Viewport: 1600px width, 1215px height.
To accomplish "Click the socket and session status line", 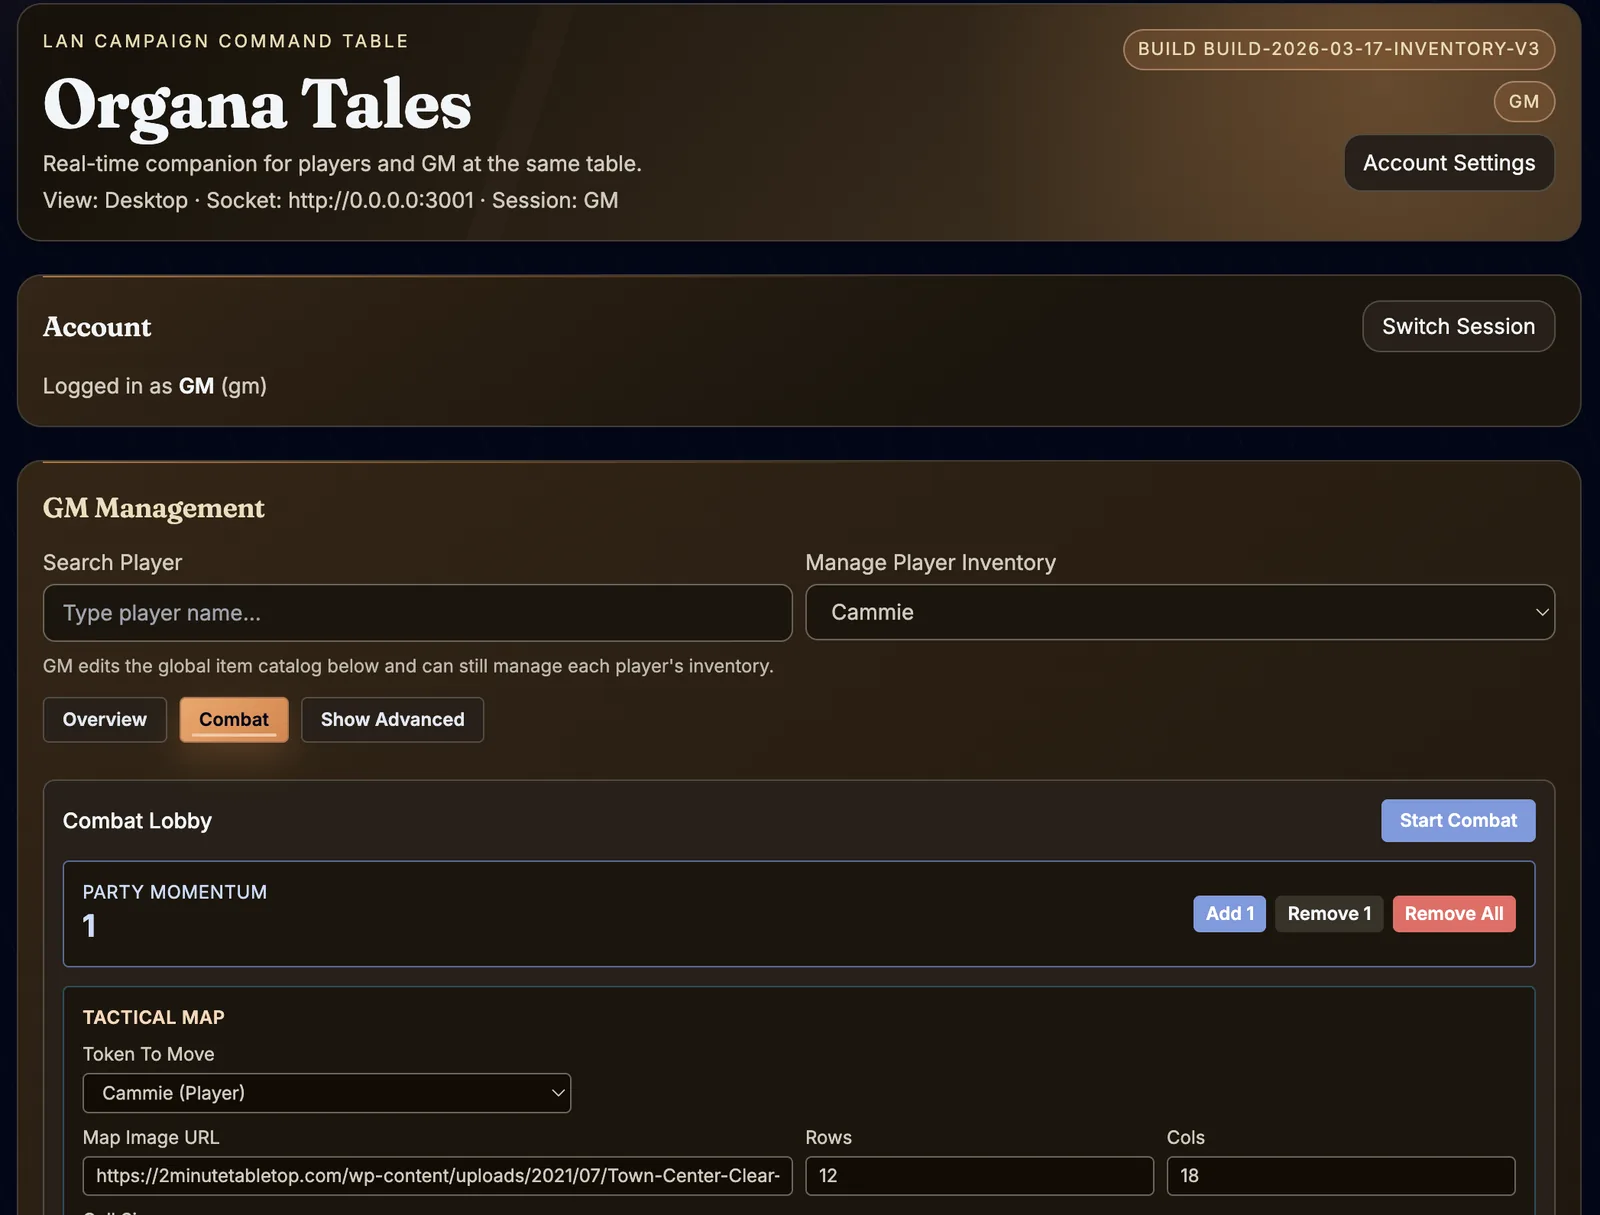I will (x=330, y=200).
